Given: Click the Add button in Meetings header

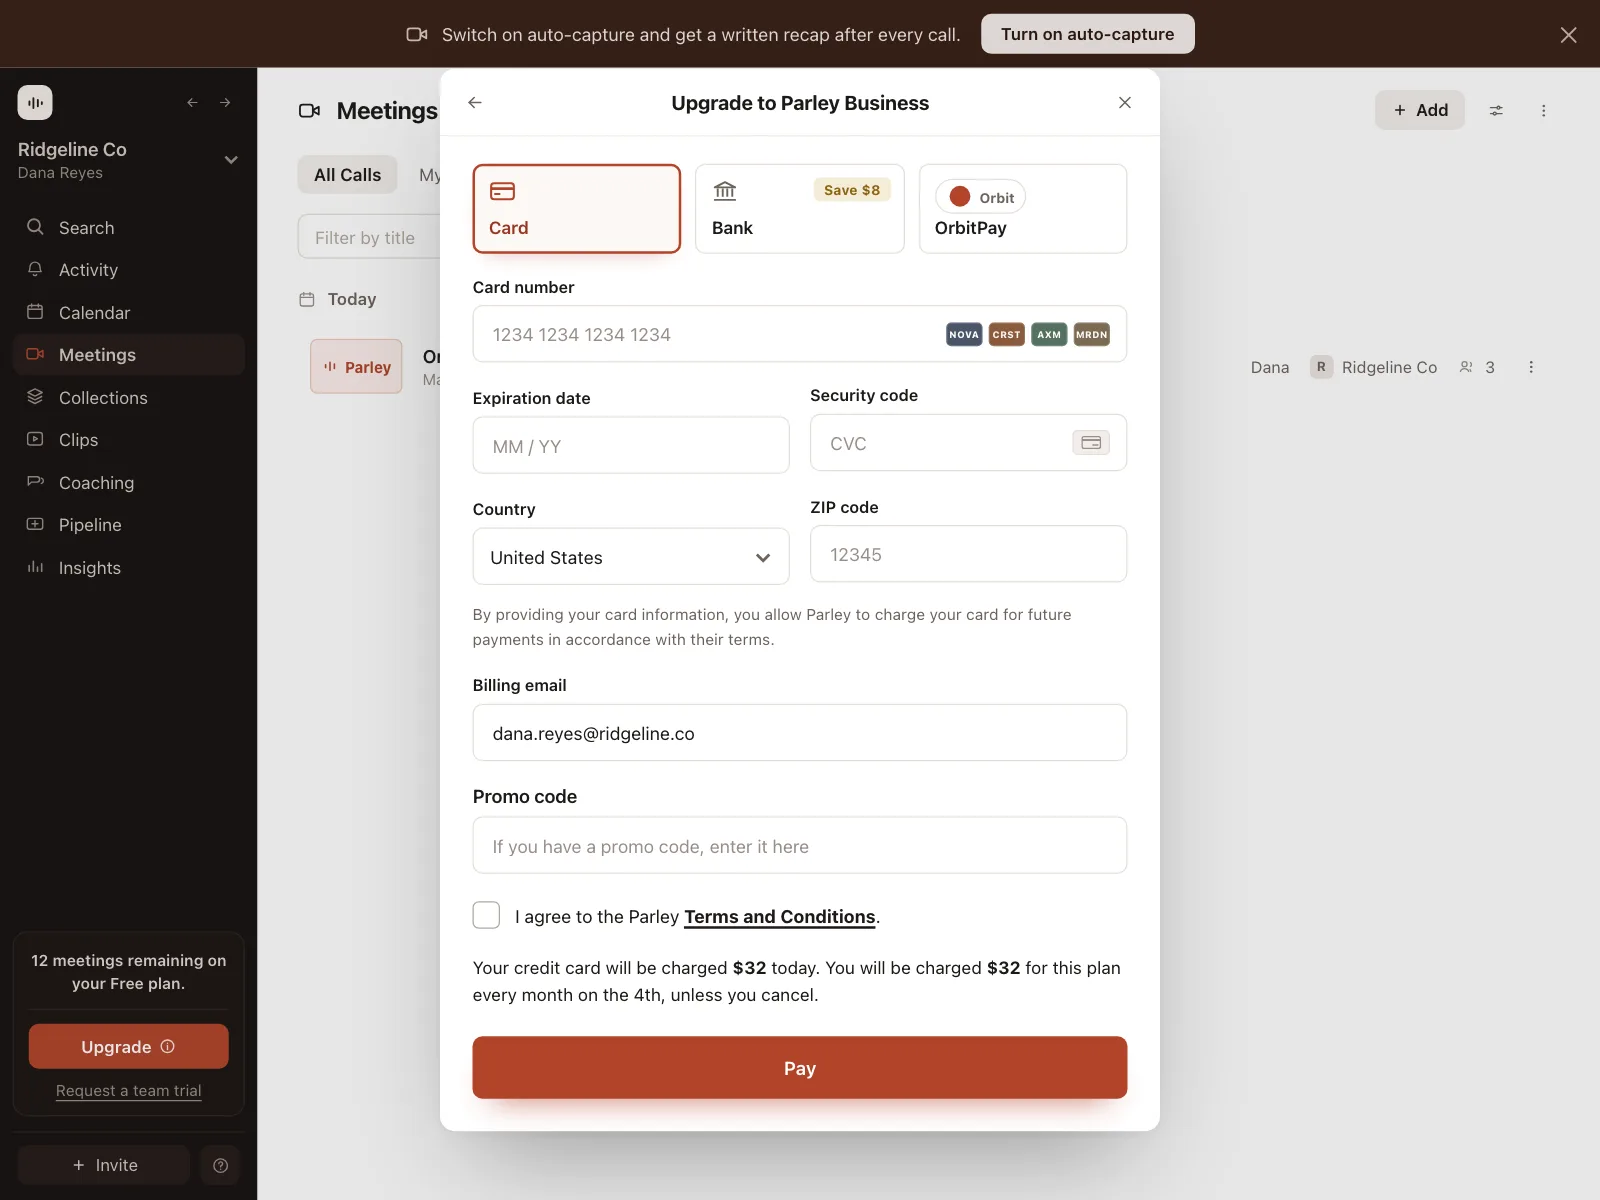Looking at the screenshot, I should coord(1420,110).
